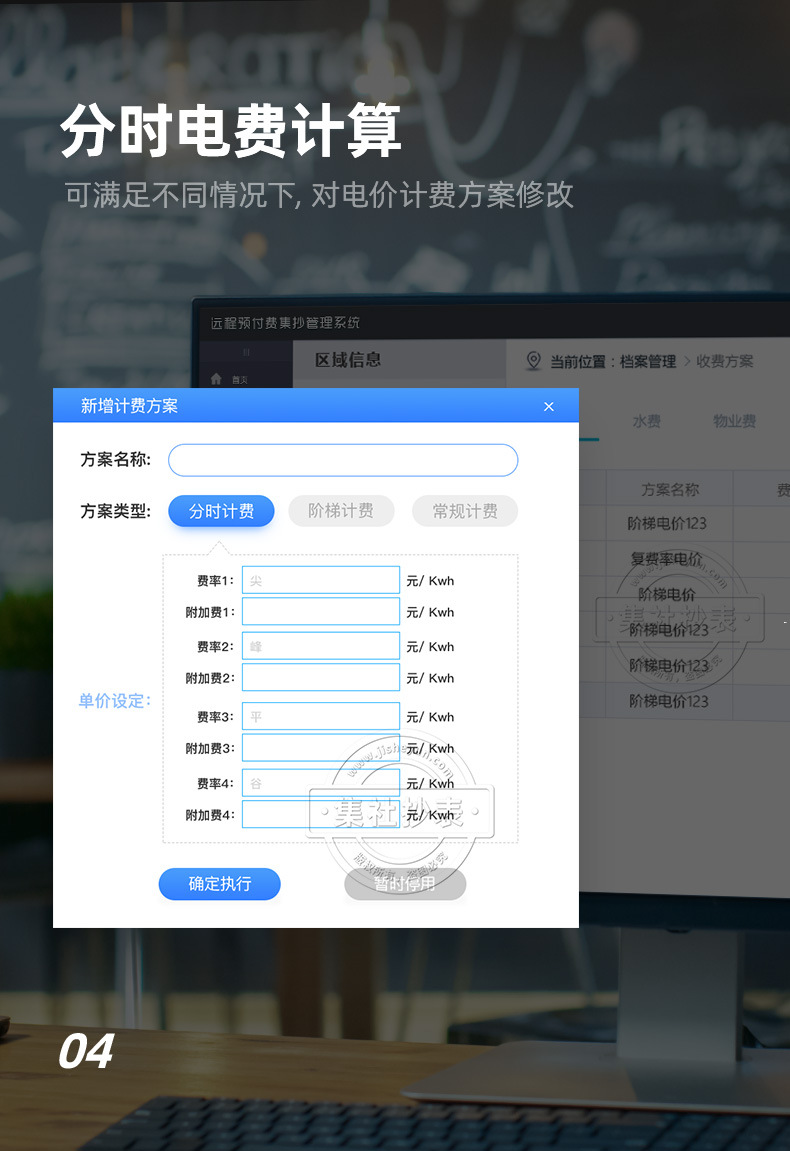Click the location pin icon near 当前位置
The height and width of the screenshot is (1151, 790).
[534, 360]
